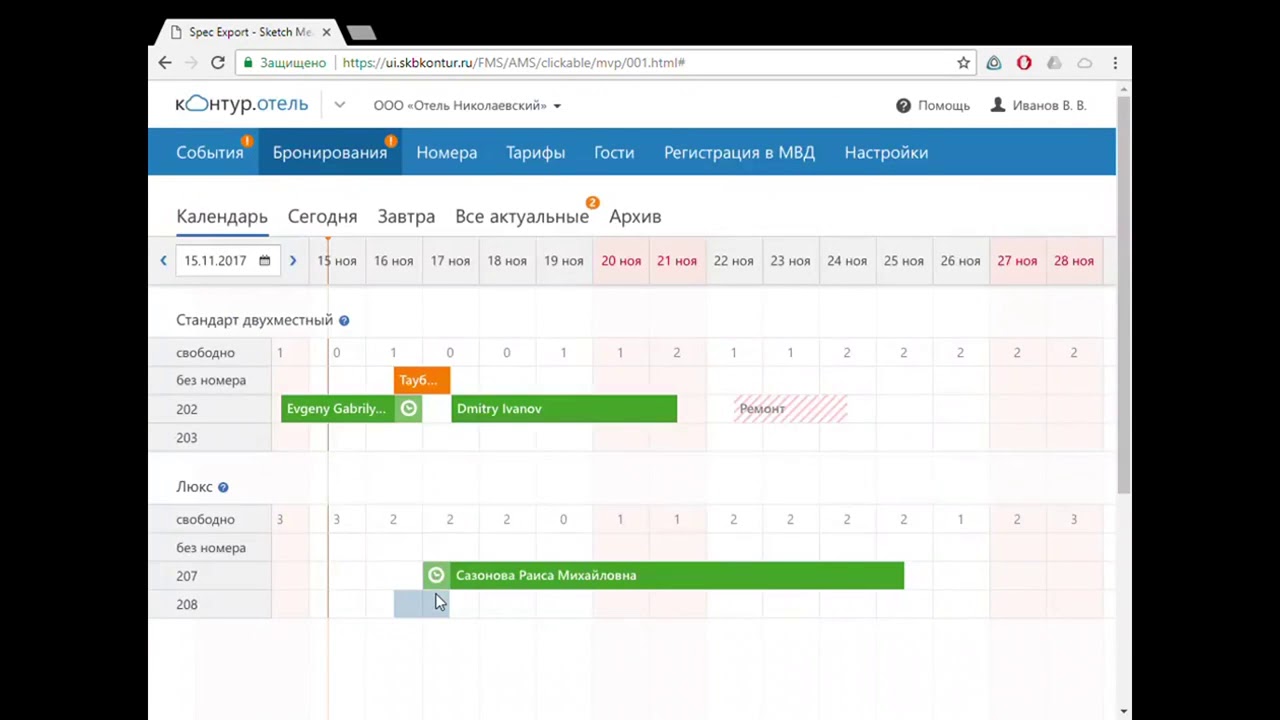This screenshot has height=720, width=1280.
Task: Click Стандарт двухместный category heading
Action: coord(254,320)
